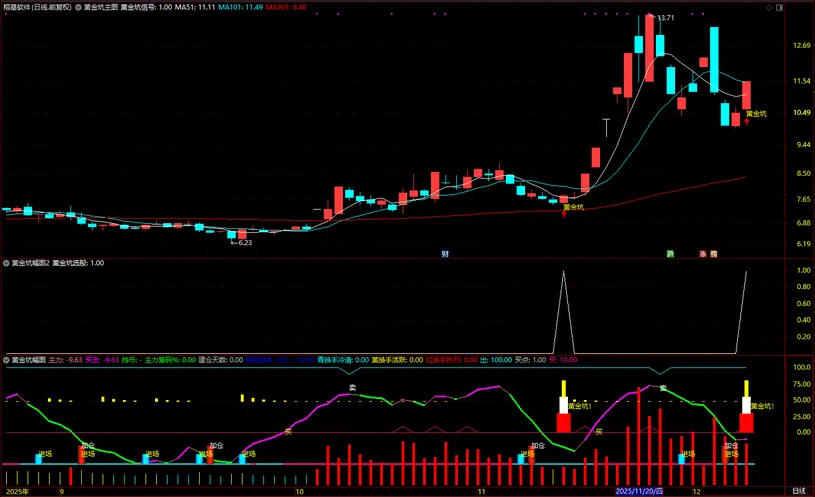Click 10.49 on the price axis
Screen dimensions: 815x497
[802, 113]
